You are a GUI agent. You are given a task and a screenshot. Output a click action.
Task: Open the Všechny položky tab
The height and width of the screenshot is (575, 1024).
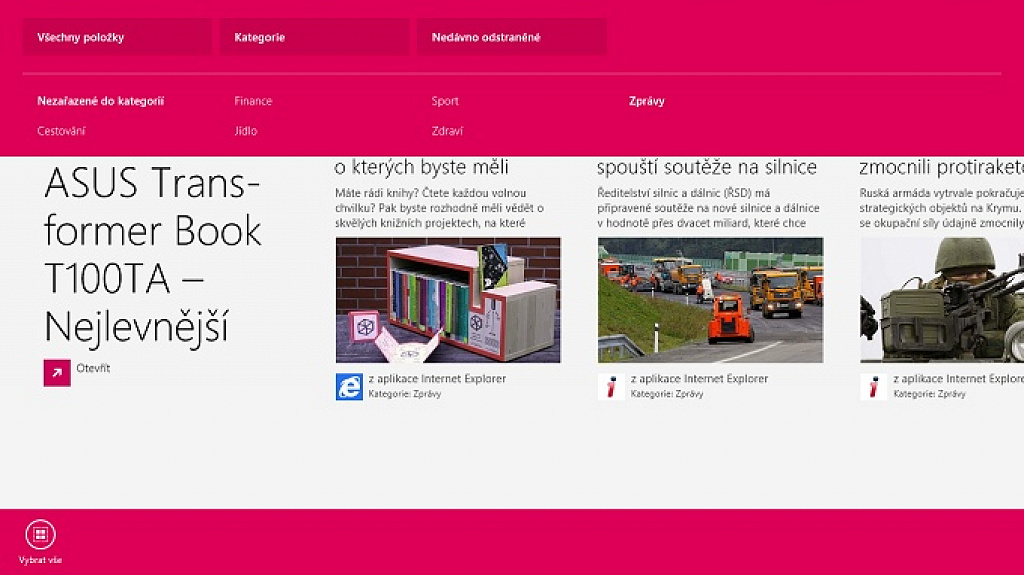pos(118,37)
